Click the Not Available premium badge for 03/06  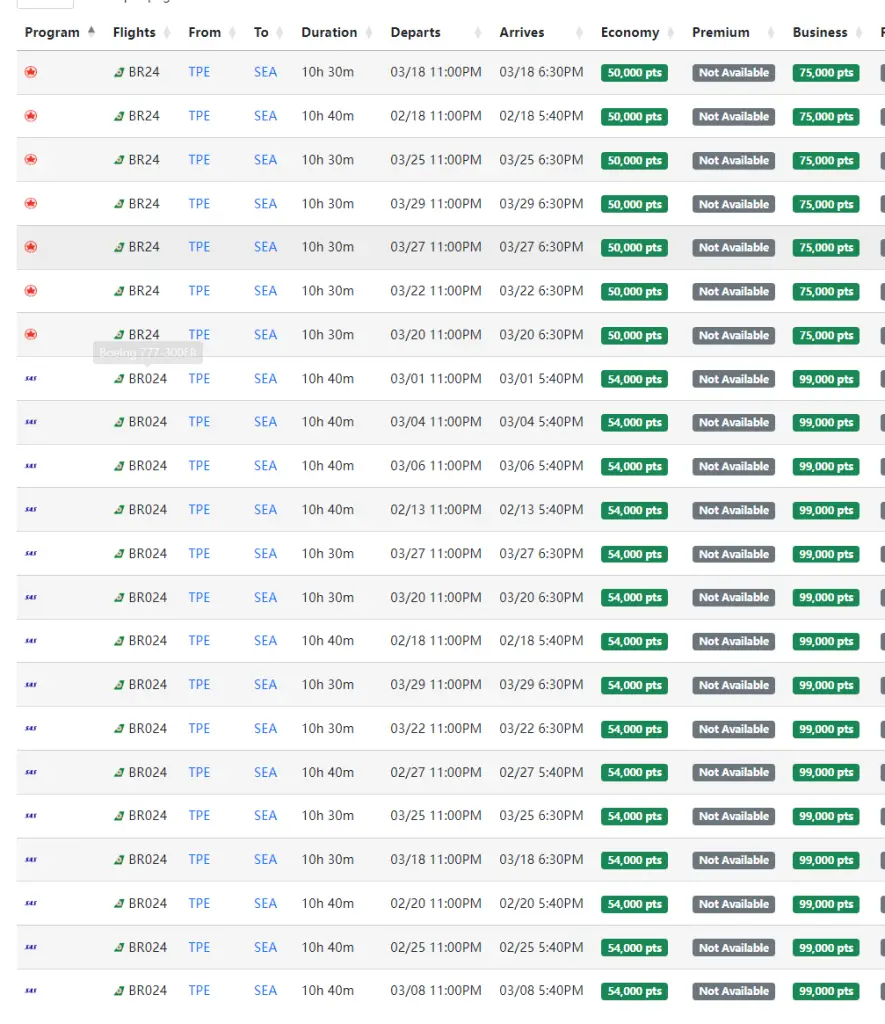(x=733, y=467)
